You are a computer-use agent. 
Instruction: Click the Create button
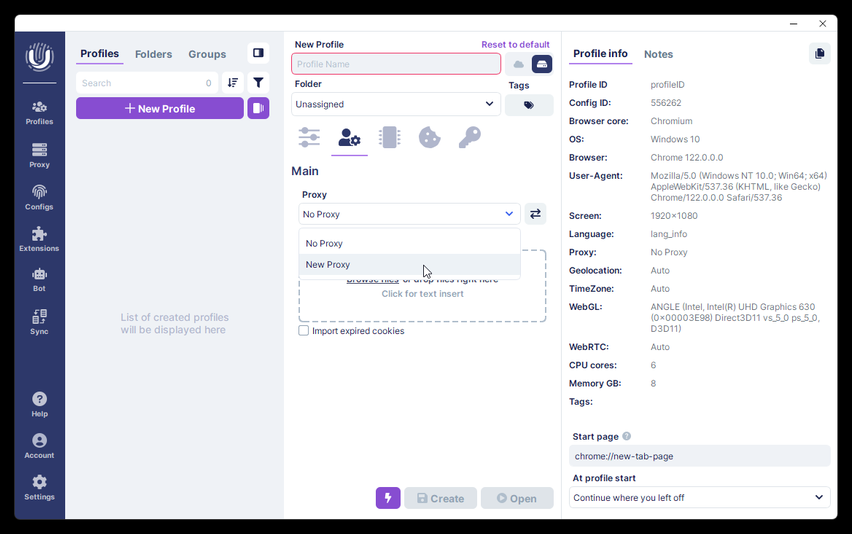[441, 498]
